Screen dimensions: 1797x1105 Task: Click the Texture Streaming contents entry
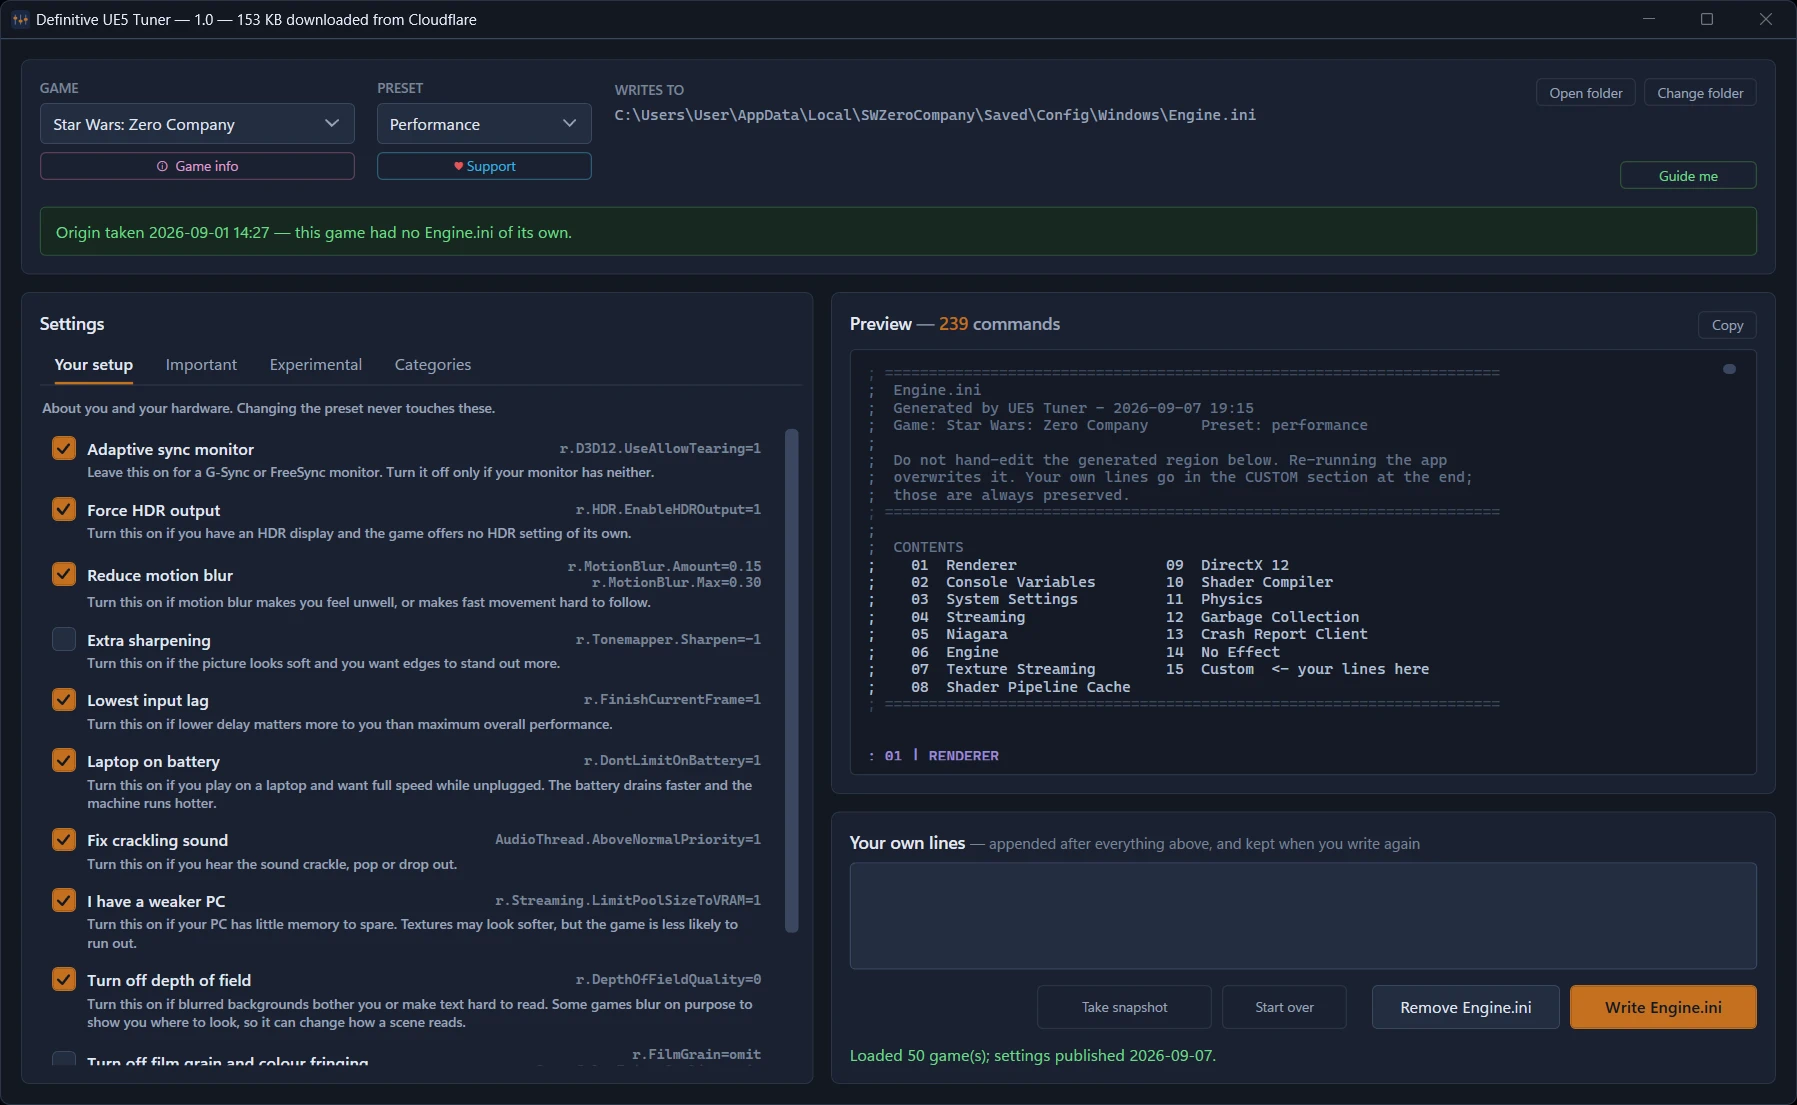pos(1020,669)
